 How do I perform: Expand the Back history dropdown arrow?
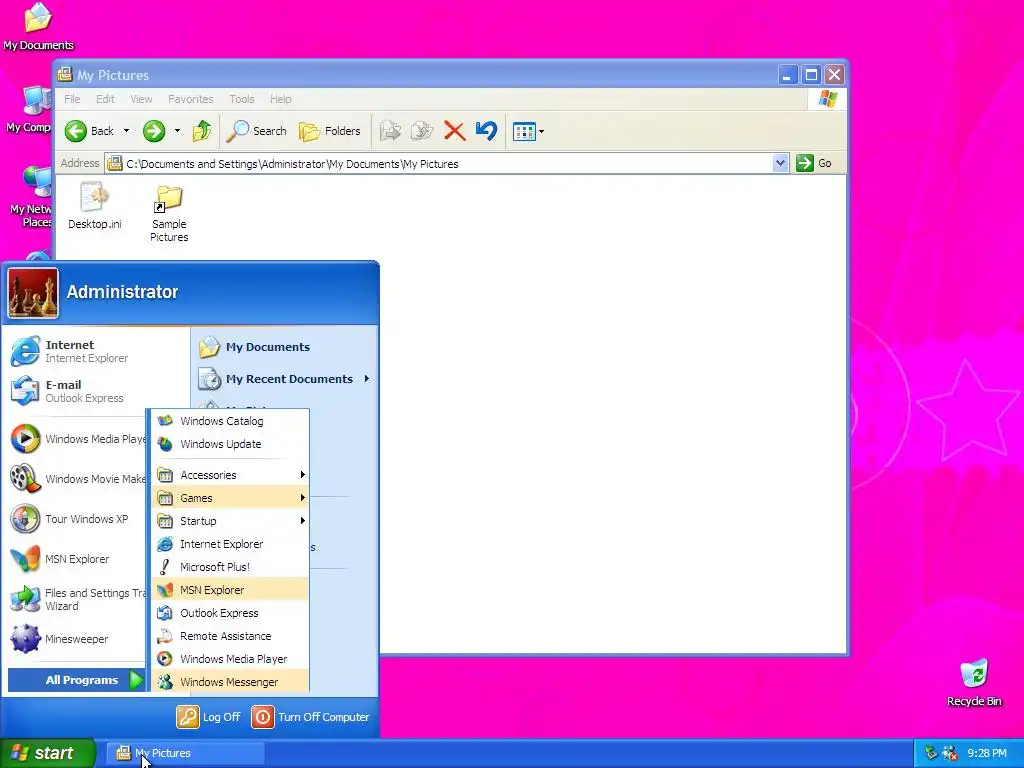127,131
